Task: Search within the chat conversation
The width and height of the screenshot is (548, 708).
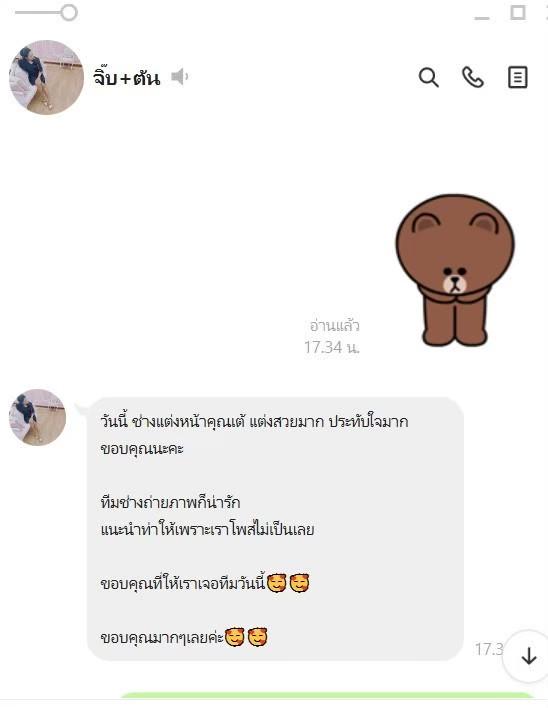Action: click(x=428, y=77)
